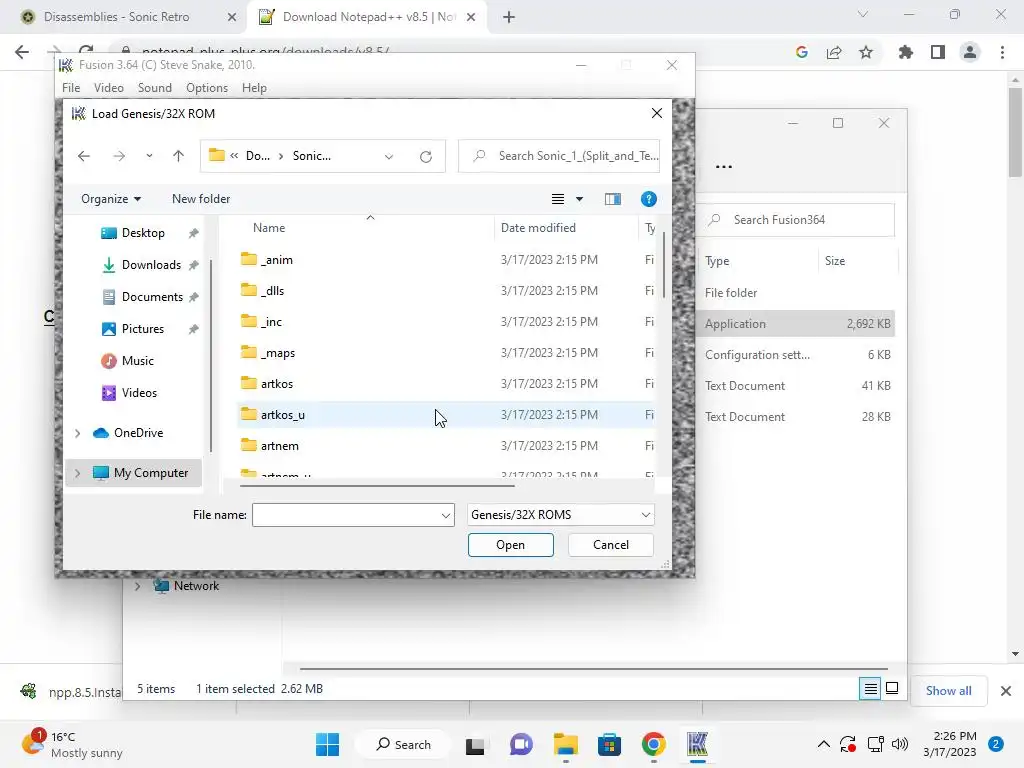This screenshot has width=1024, height=768.
Task: Click the forward arrow in Load ROM dialog
Action: [x=119, y=156]
